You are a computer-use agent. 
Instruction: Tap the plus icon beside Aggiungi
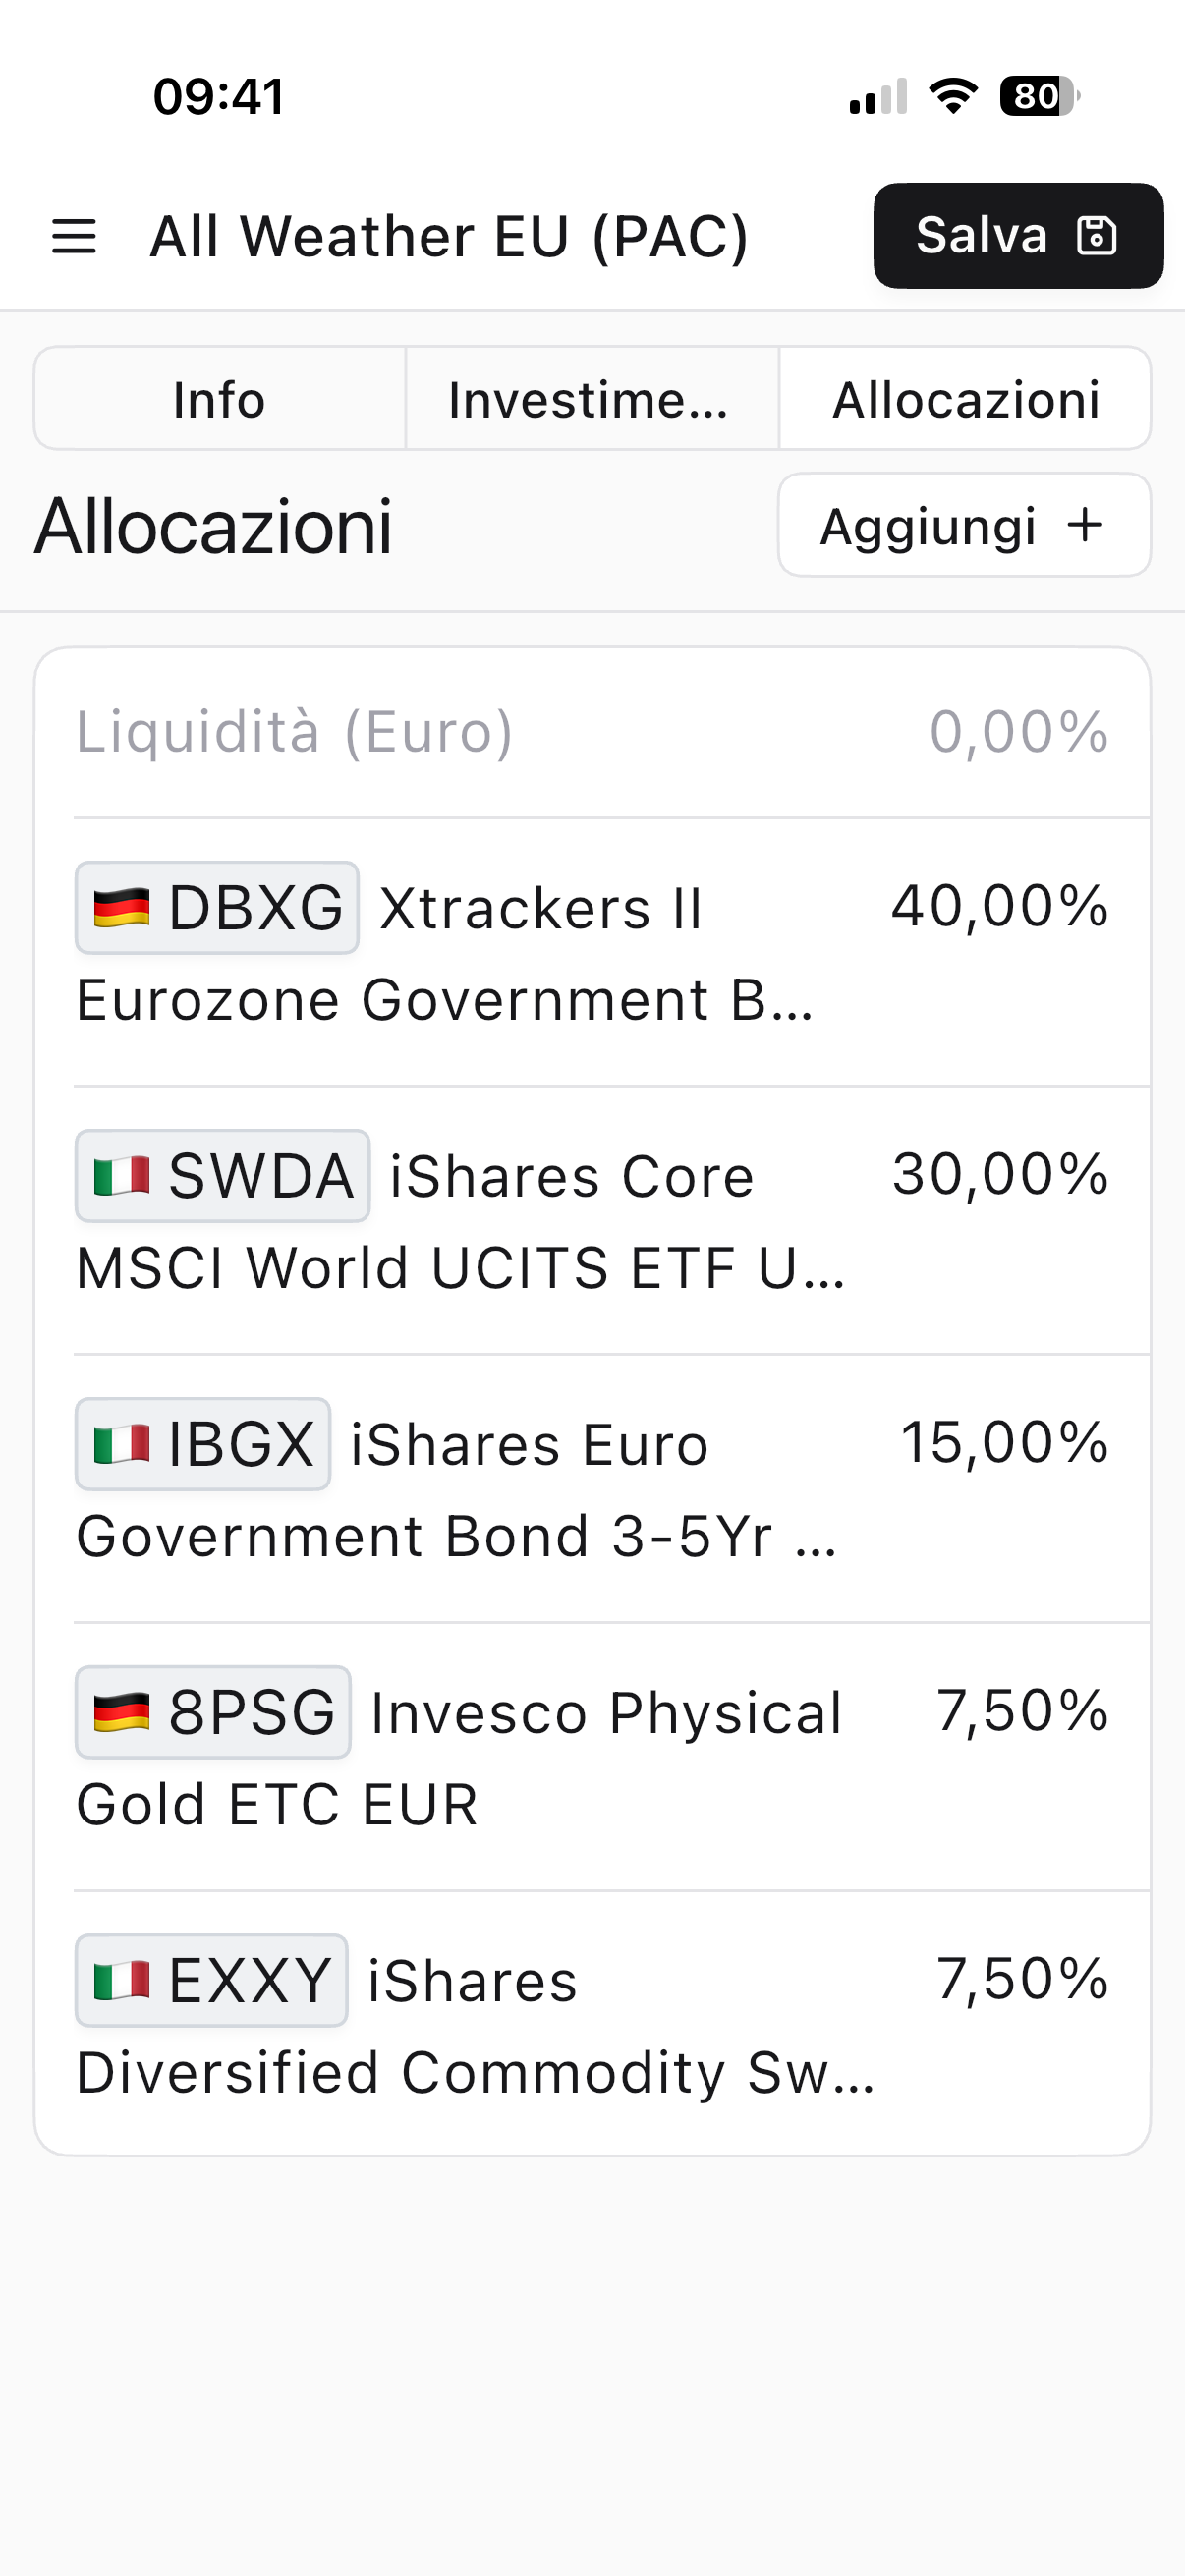tap(1085, 525)
